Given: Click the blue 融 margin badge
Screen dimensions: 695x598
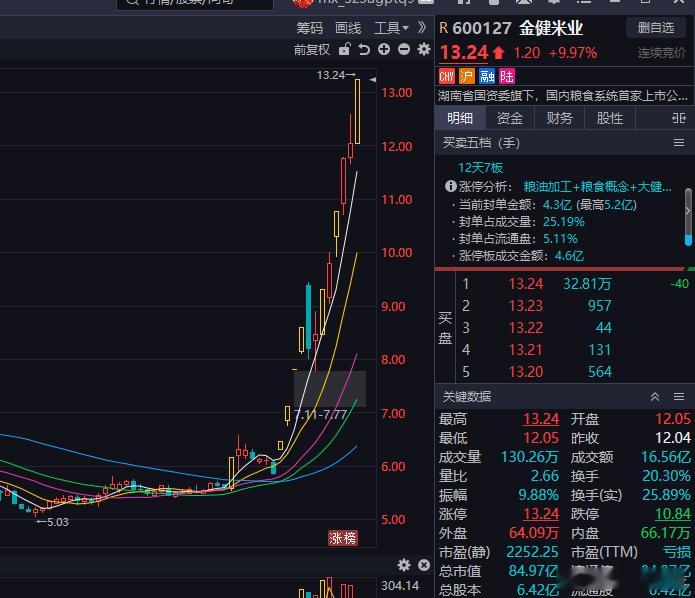Looking at the screenshot, I should point(487,76).
